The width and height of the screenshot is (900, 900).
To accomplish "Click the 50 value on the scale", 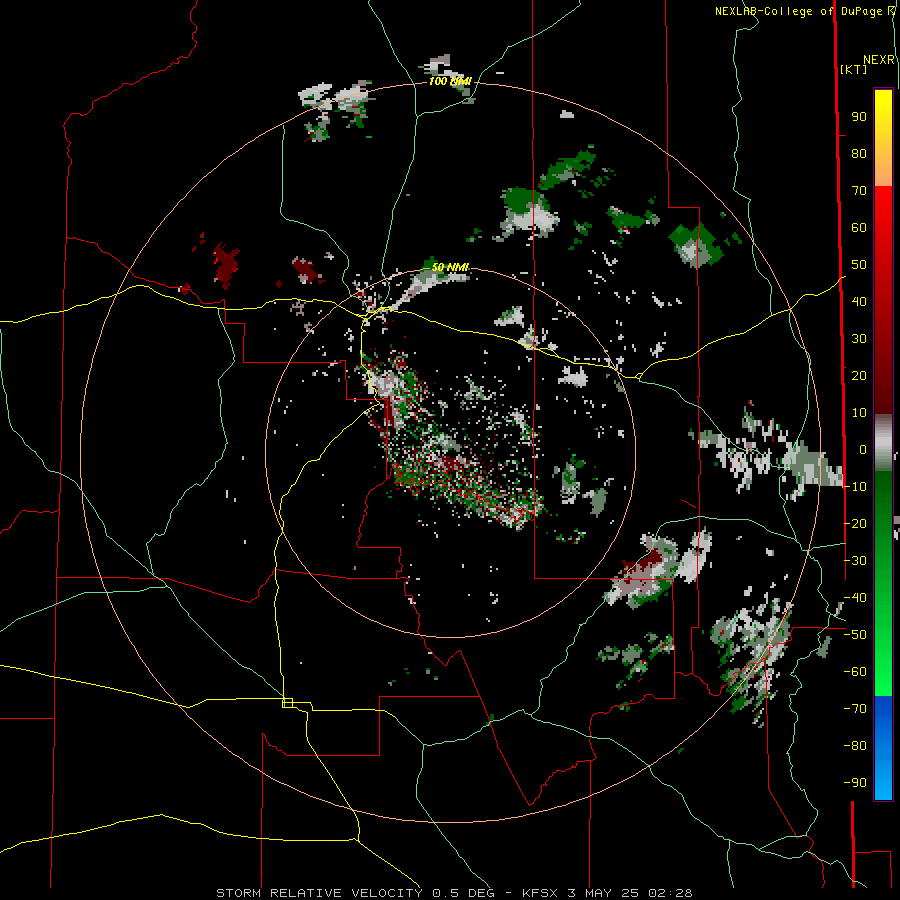I will (859, 265).
